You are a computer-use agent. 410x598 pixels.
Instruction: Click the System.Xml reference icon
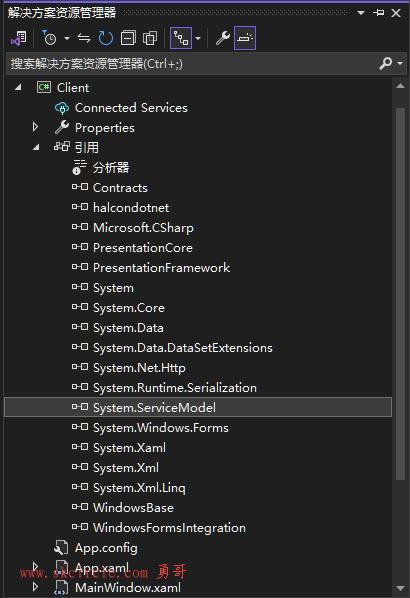(80, 467)
